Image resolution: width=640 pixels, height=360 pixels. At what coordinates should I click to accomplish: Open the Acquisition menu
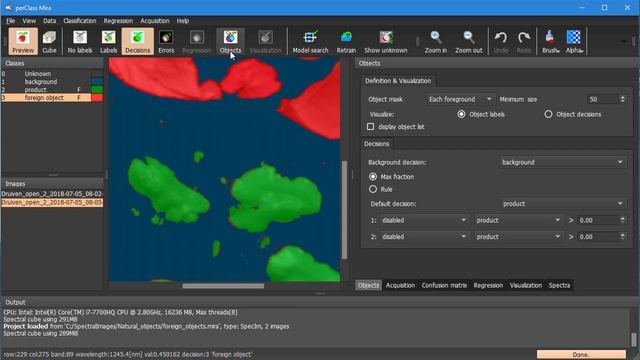(155, 21)
